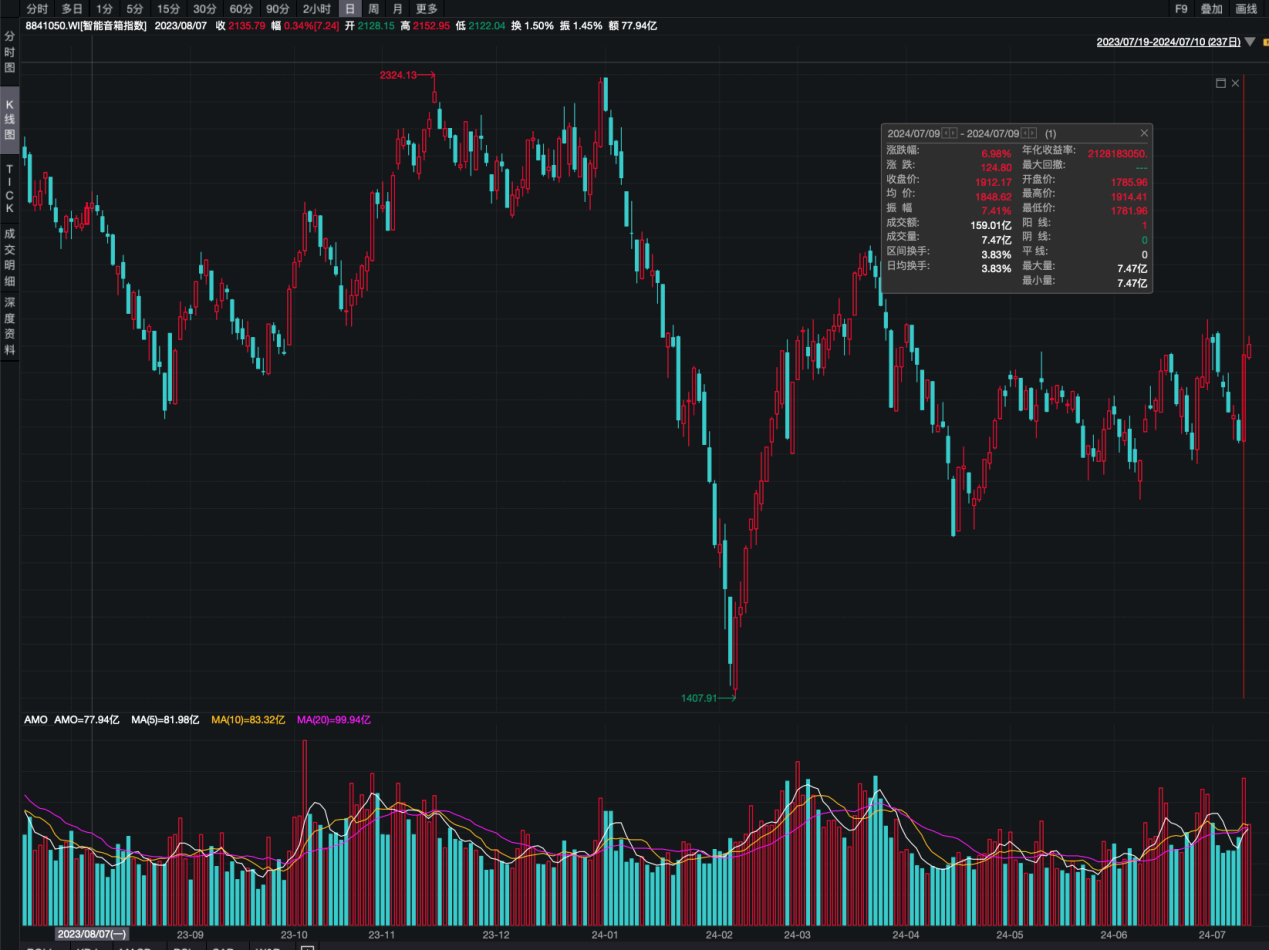
Task: Step the interval start date forward
Action: (954, 133)
